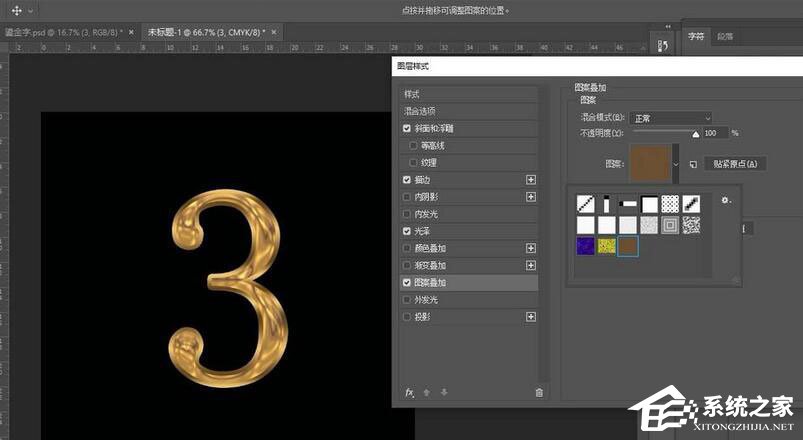Click the move effect down arrow
This screenshot has height=440, width=803.
(444, 393)
